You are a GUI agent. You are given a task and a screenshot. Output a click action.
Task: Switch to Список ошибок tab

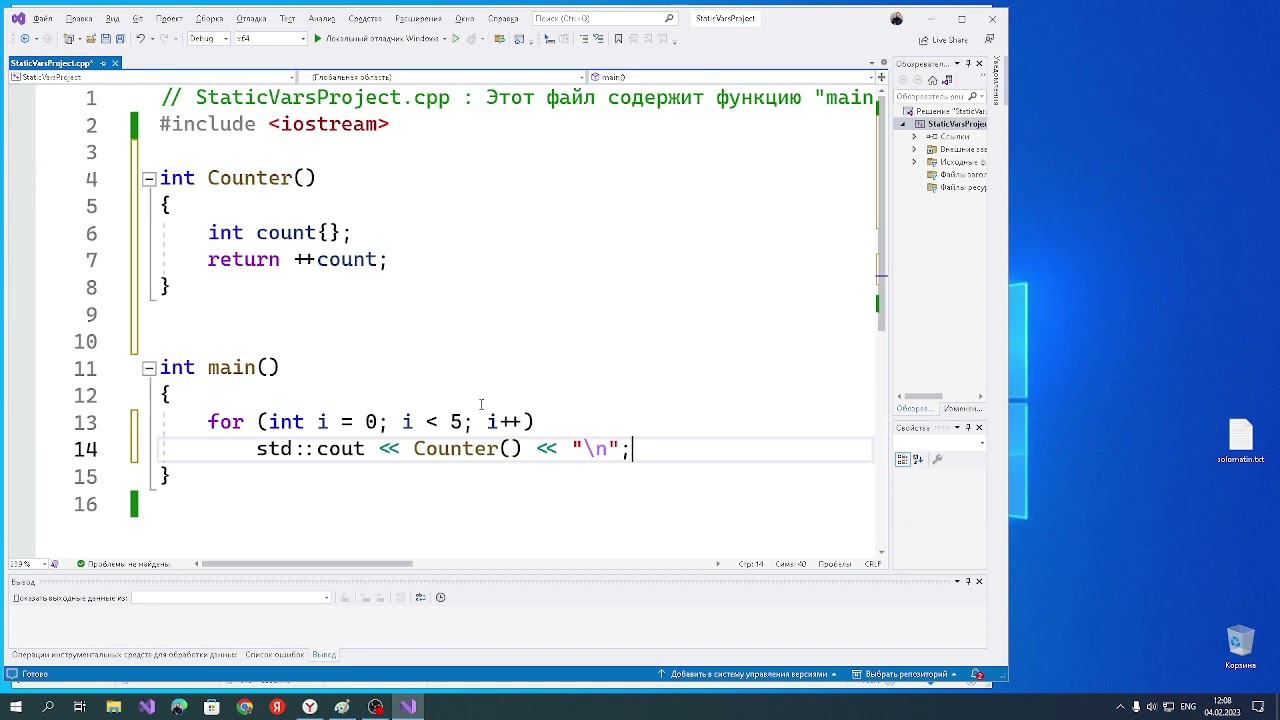[x=274, y=655]
